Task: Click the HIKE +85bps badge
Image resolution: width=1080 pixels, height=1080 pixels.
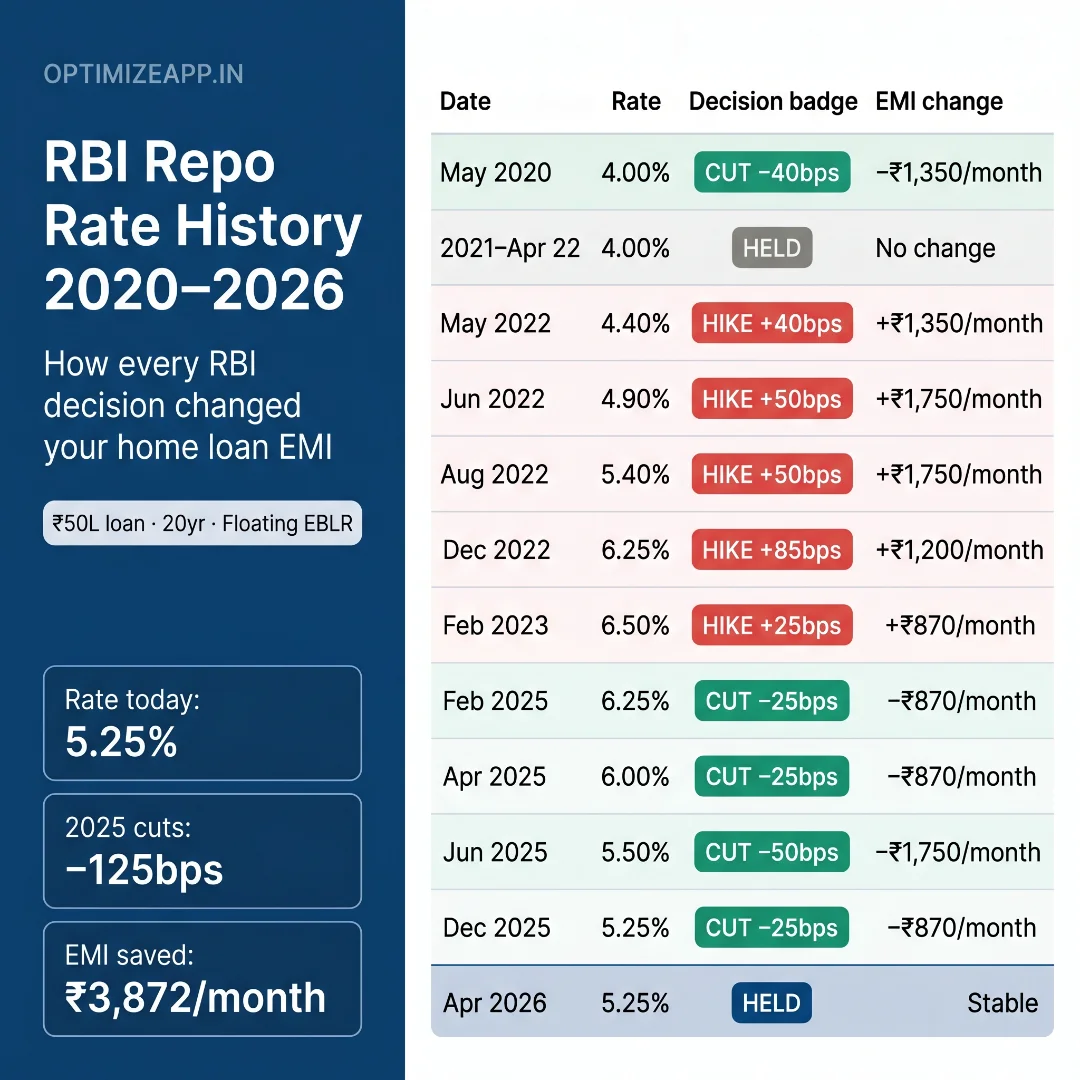Action: click(771, 550)
